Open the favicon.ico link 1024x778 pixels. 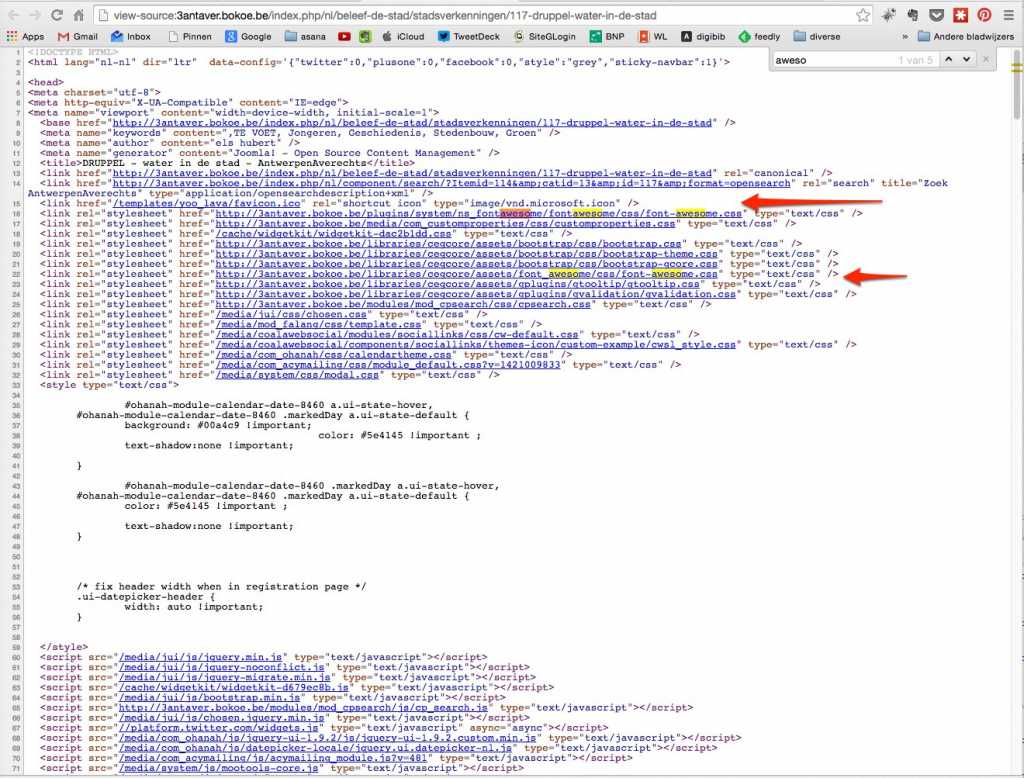click(206, 203)
